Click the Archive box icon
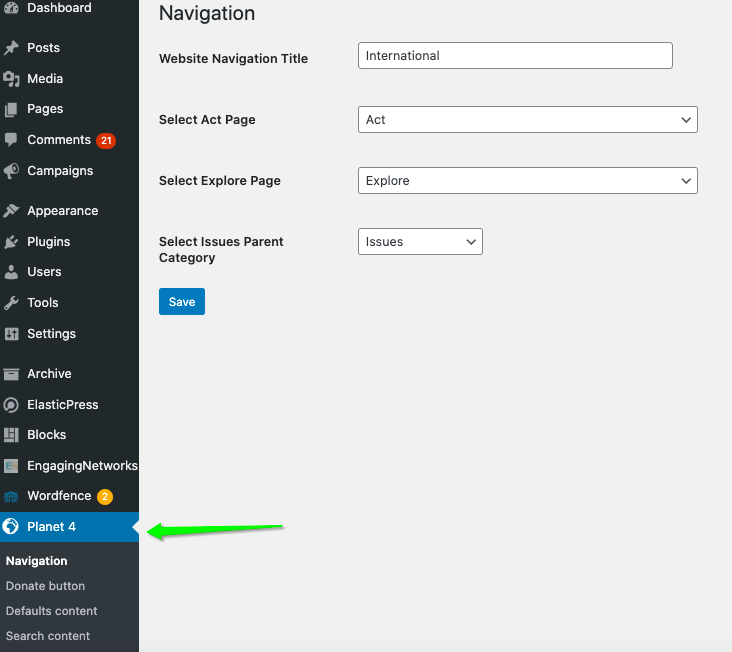 (x=11, y=374)
